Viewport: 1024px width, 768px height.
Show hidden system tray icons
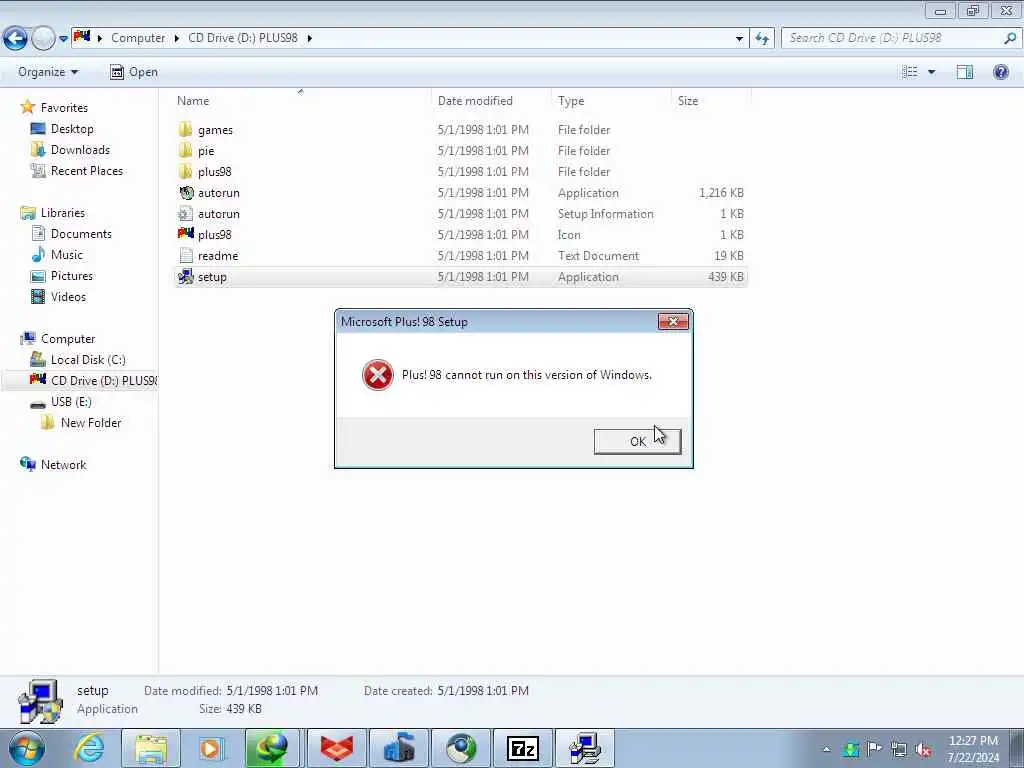coord(827,749)
